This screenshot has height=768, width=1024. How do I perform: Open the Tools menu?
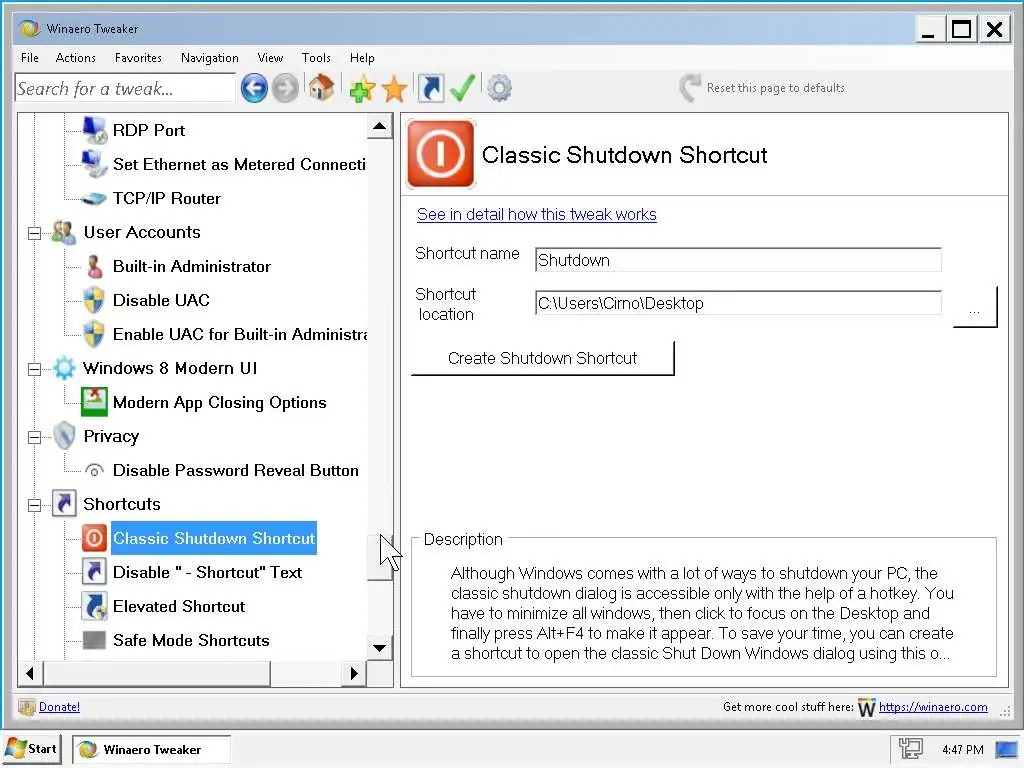[x=316, y=57]
